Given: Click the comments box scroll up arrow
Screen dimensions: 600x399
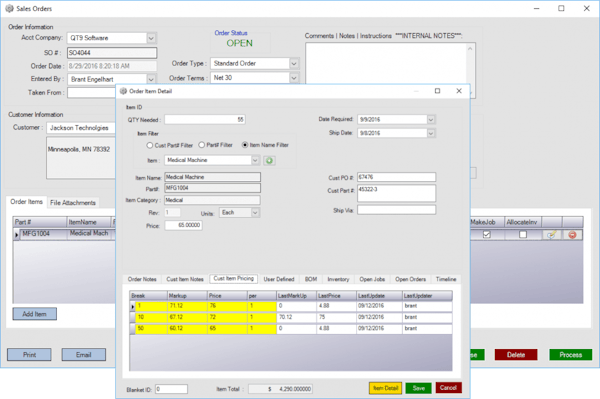Looking at the screenshot, I should pyautogui.click(x=470, y=49).
